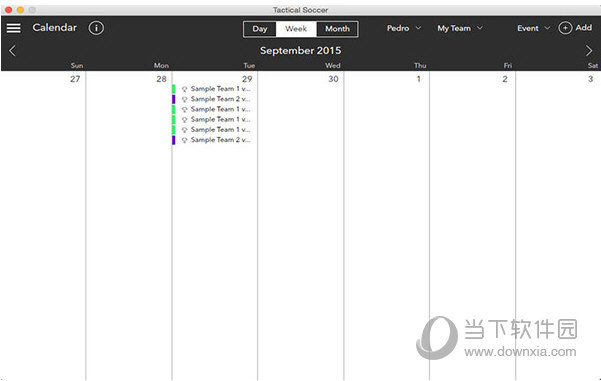Show the Calendar info icon
The height and width of the screenshot is (381, 601).
tap(96, 28)
